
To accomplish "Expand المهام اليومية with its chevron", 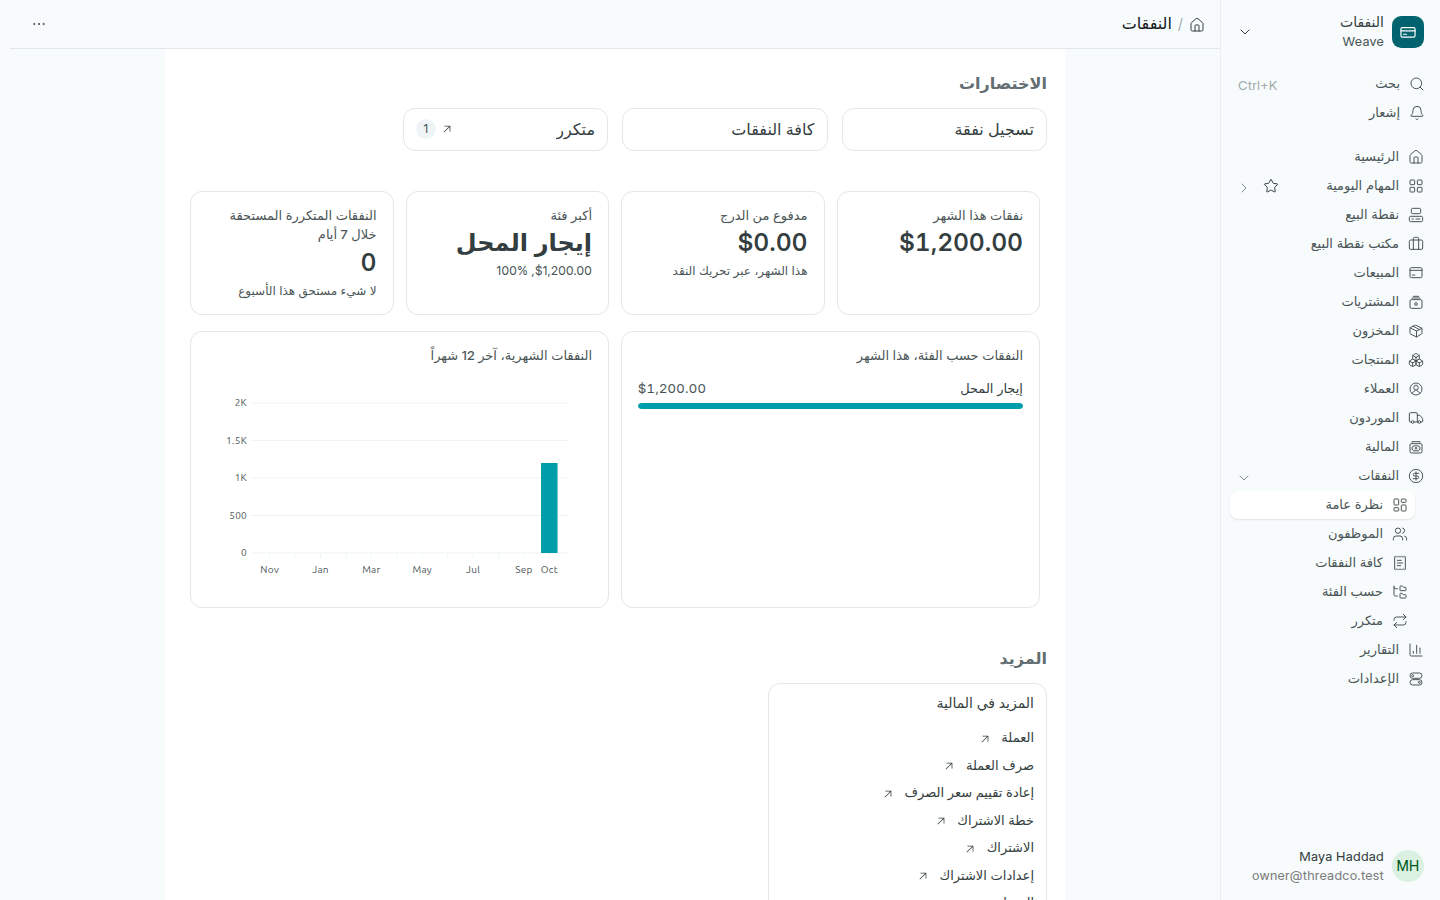I will pyautogui.click(x=1244, y=187).
